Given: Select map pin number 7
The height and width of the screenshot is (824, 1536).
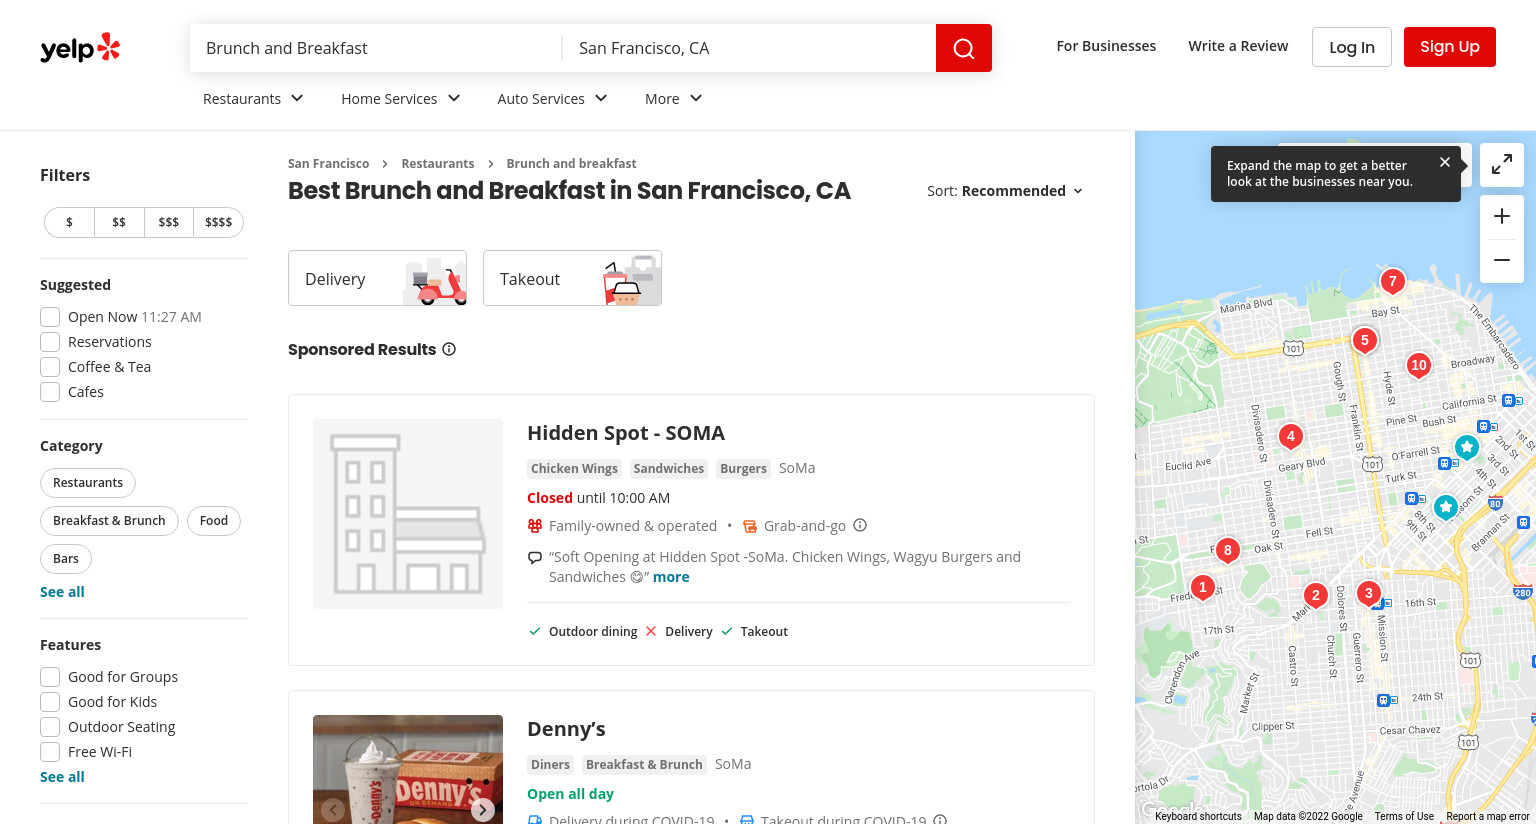Looking at the screenshot, I should click(1392, 281).
